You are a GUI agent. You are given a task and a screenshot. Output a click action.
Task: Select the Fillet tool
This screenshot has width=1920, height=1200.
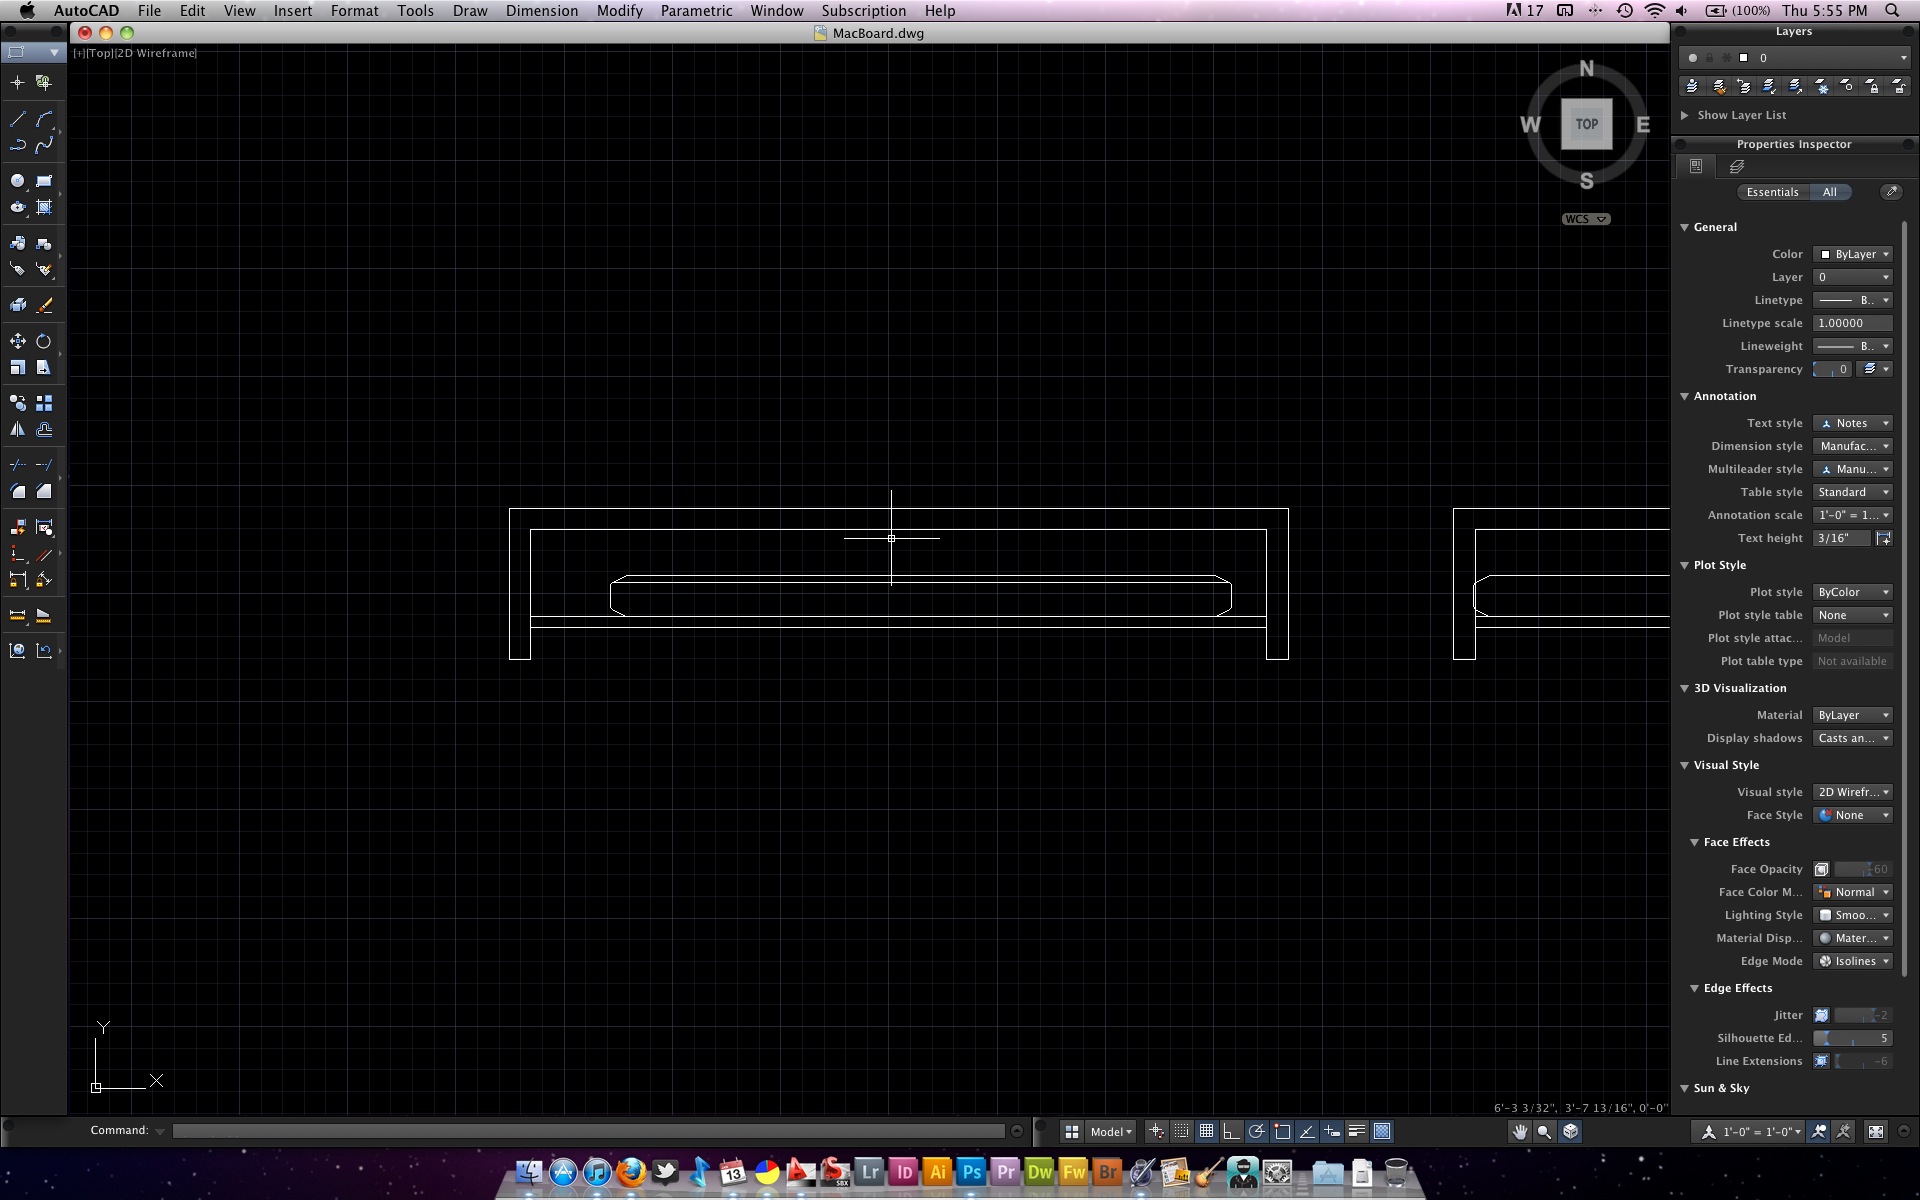pos(18,491)
